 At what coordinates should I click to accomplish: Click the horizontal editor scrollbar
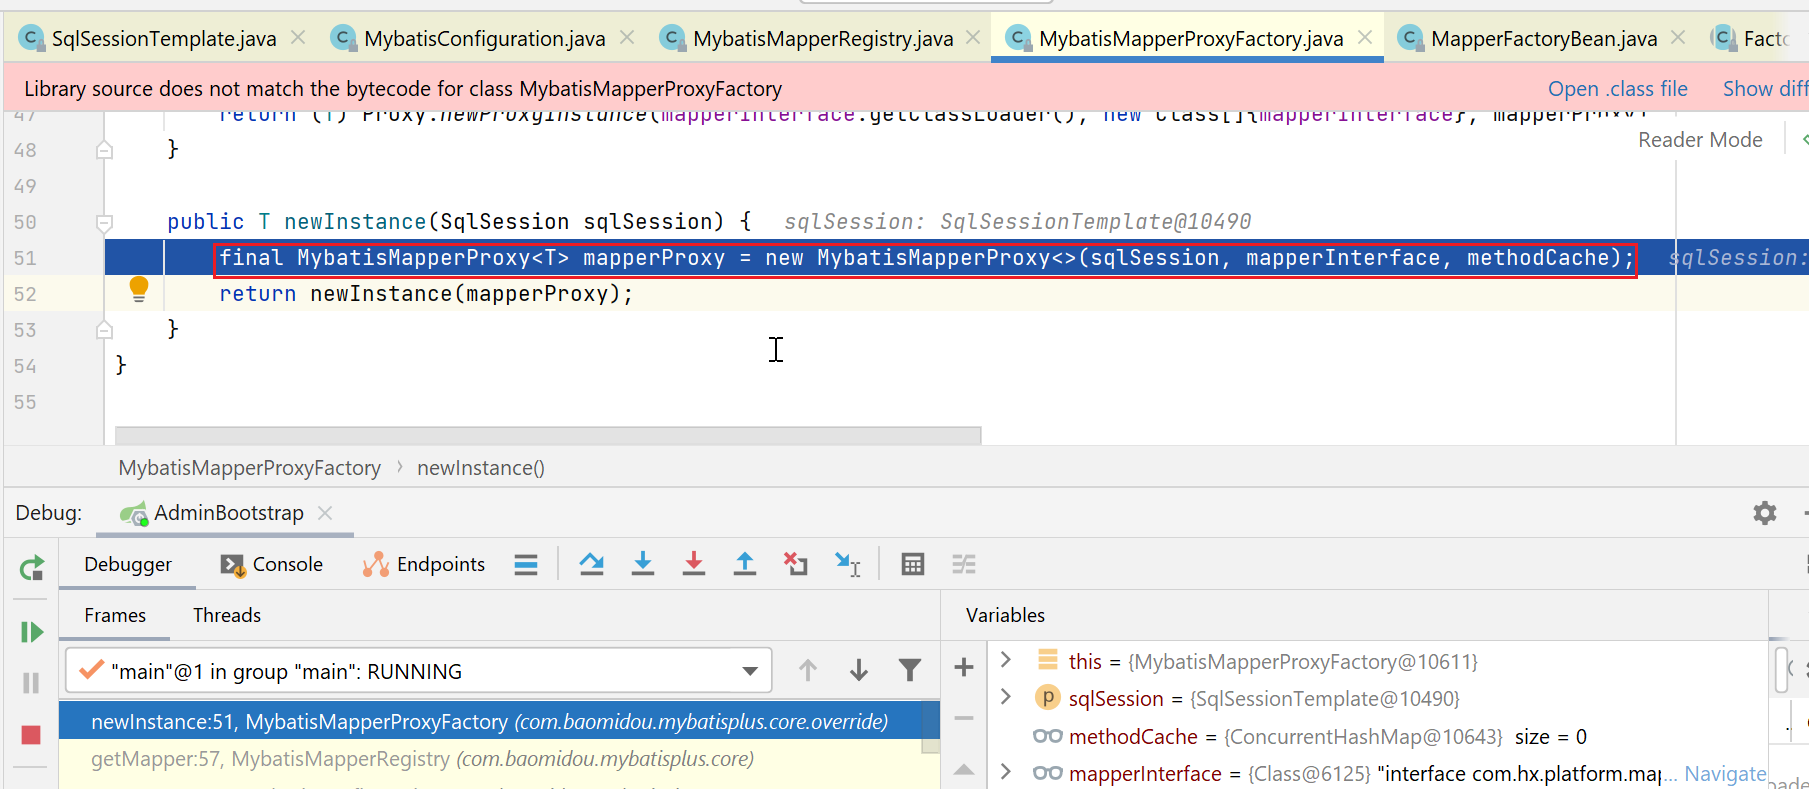(548, 435)
